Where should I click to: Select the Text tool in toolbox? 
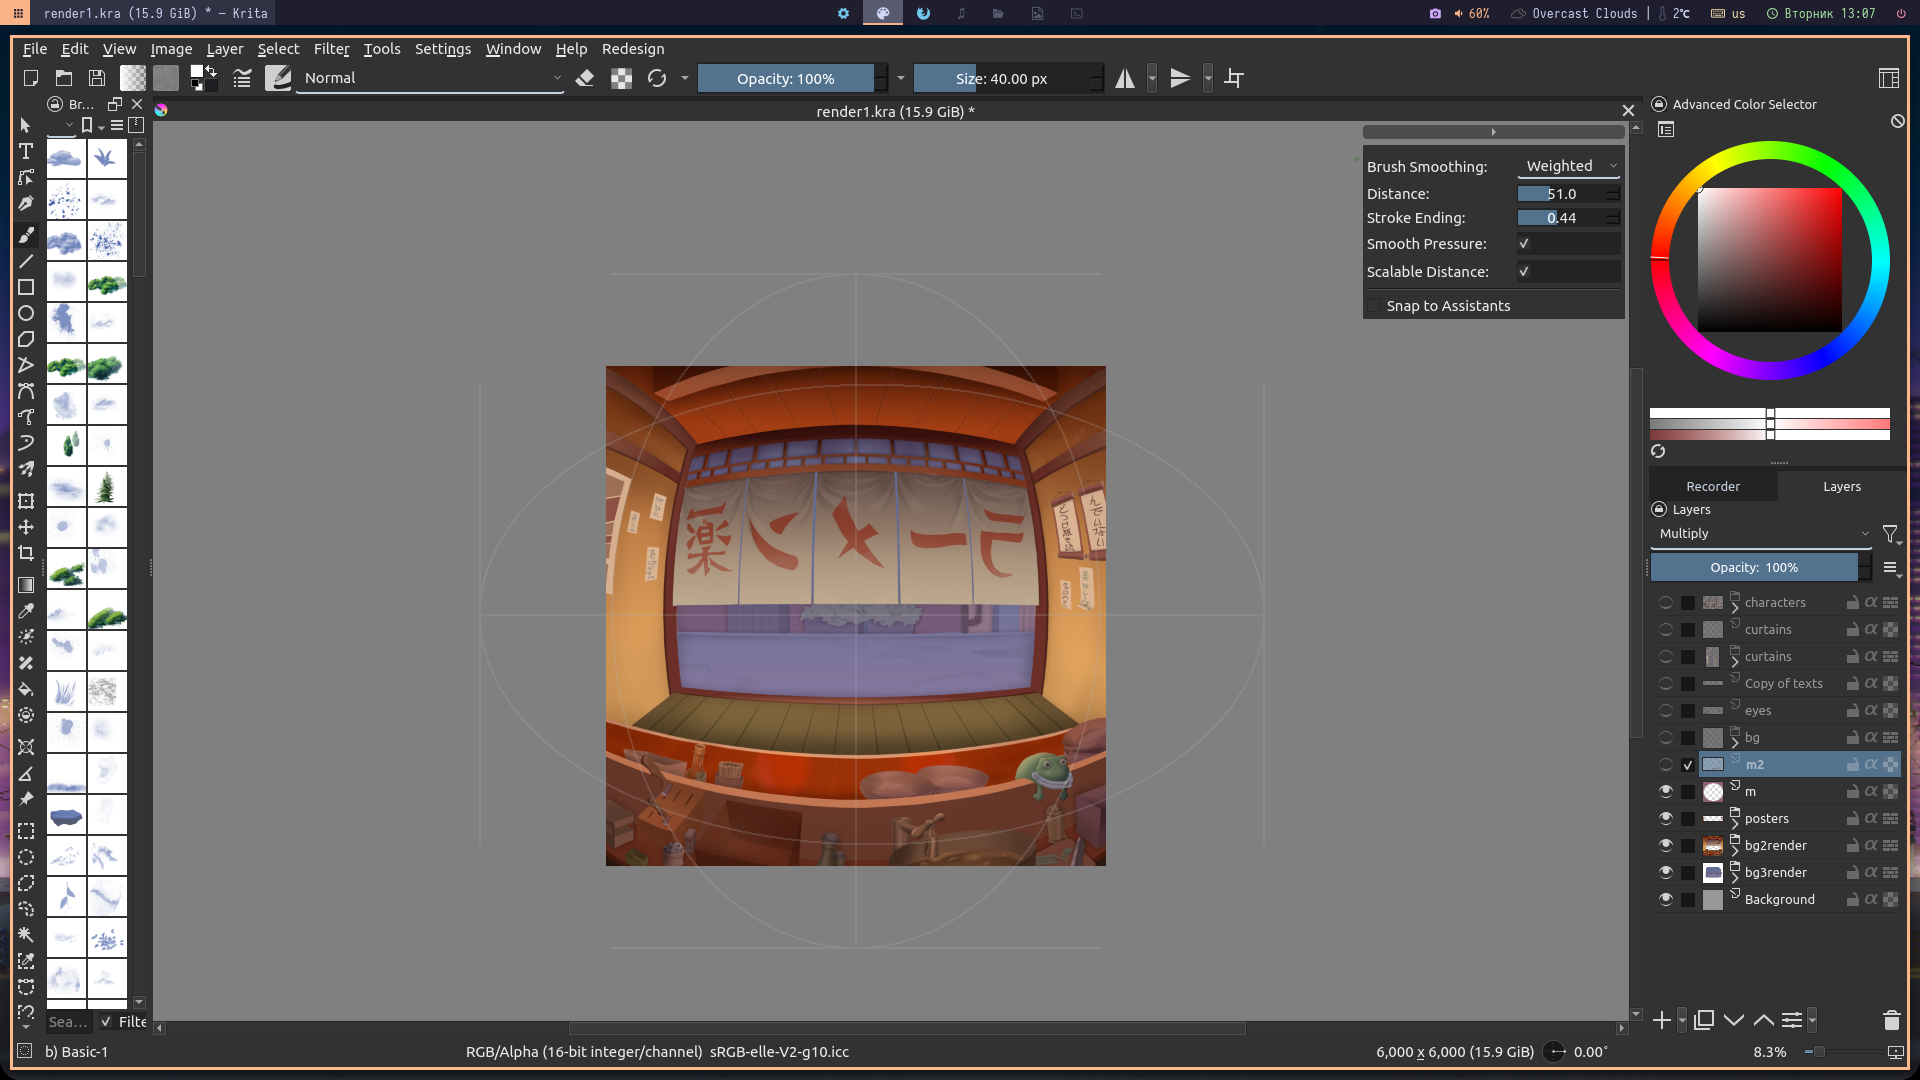[26, 151]
